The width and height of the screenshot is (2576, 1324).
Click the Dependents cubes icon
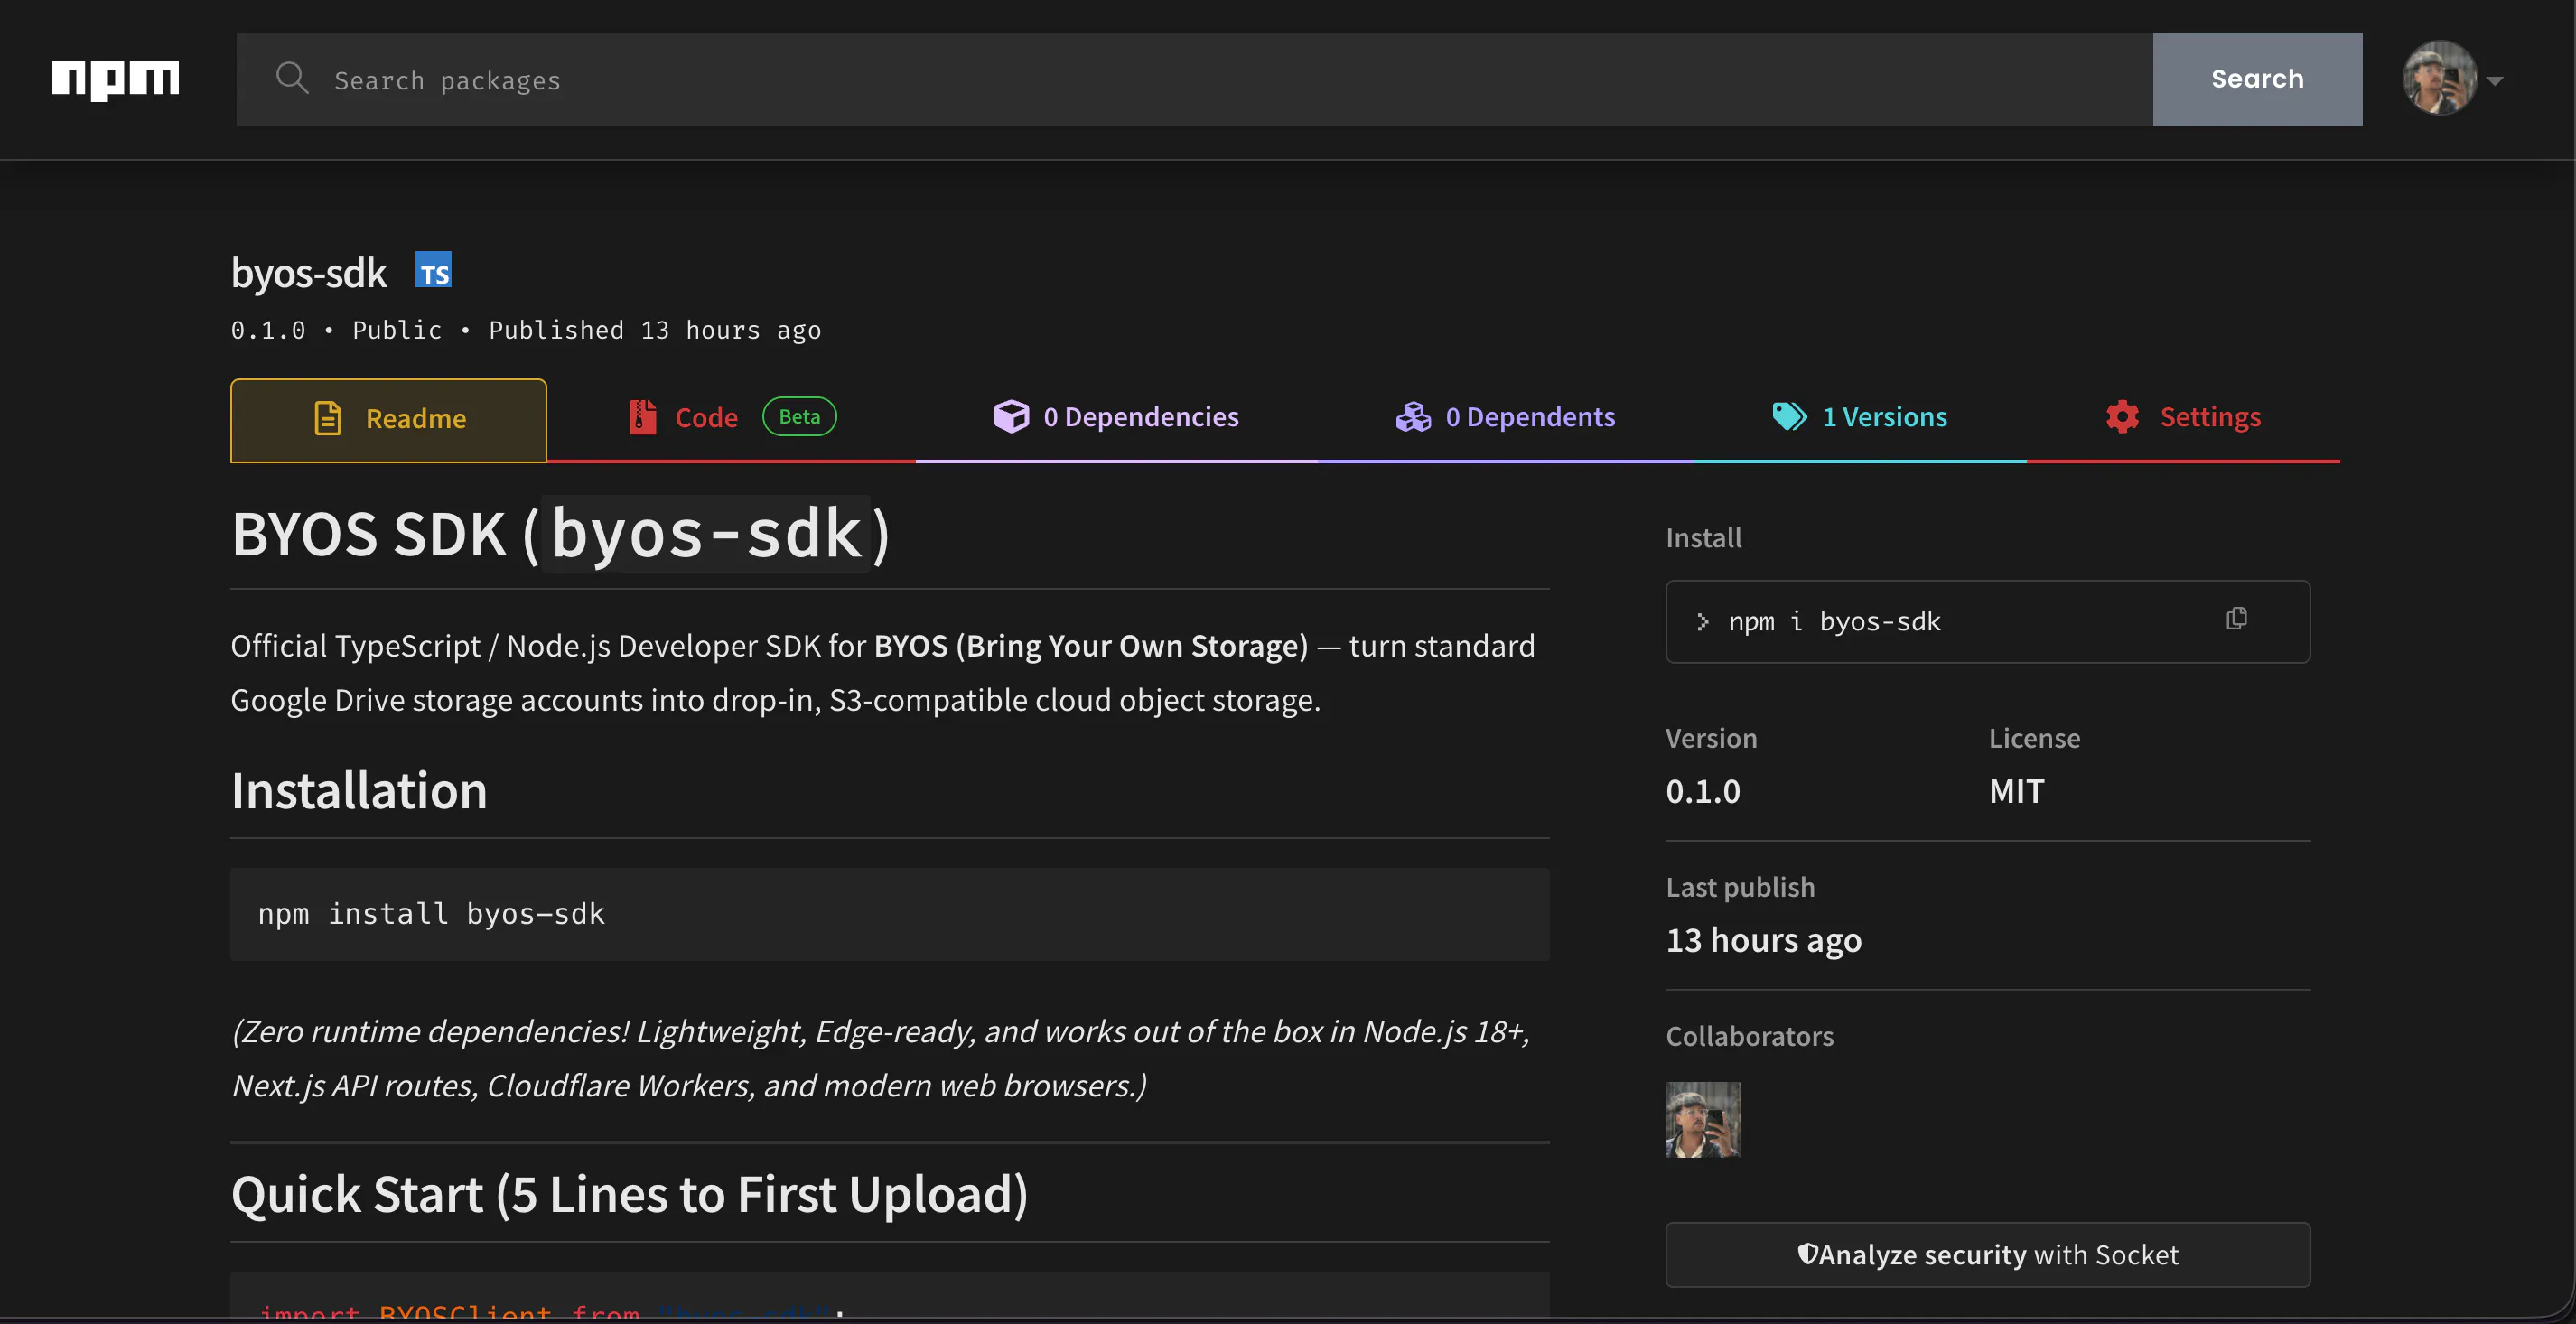tap(1413, 417)
